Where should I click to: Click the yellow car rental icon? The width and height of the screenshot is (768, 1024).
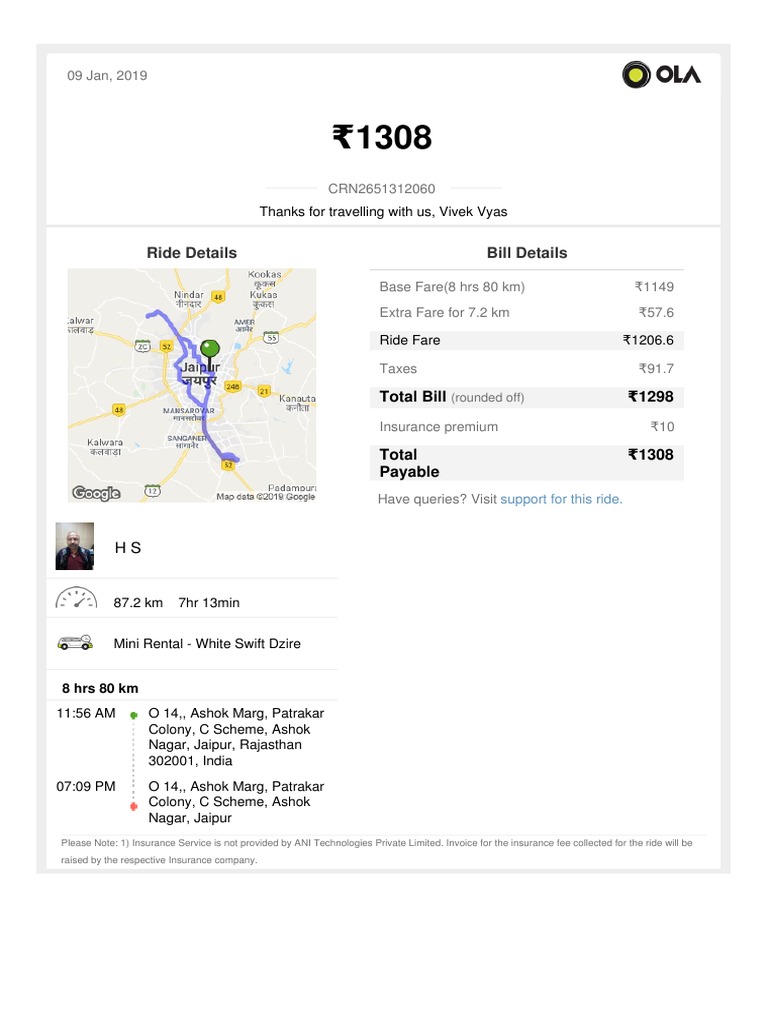(75, 643)
